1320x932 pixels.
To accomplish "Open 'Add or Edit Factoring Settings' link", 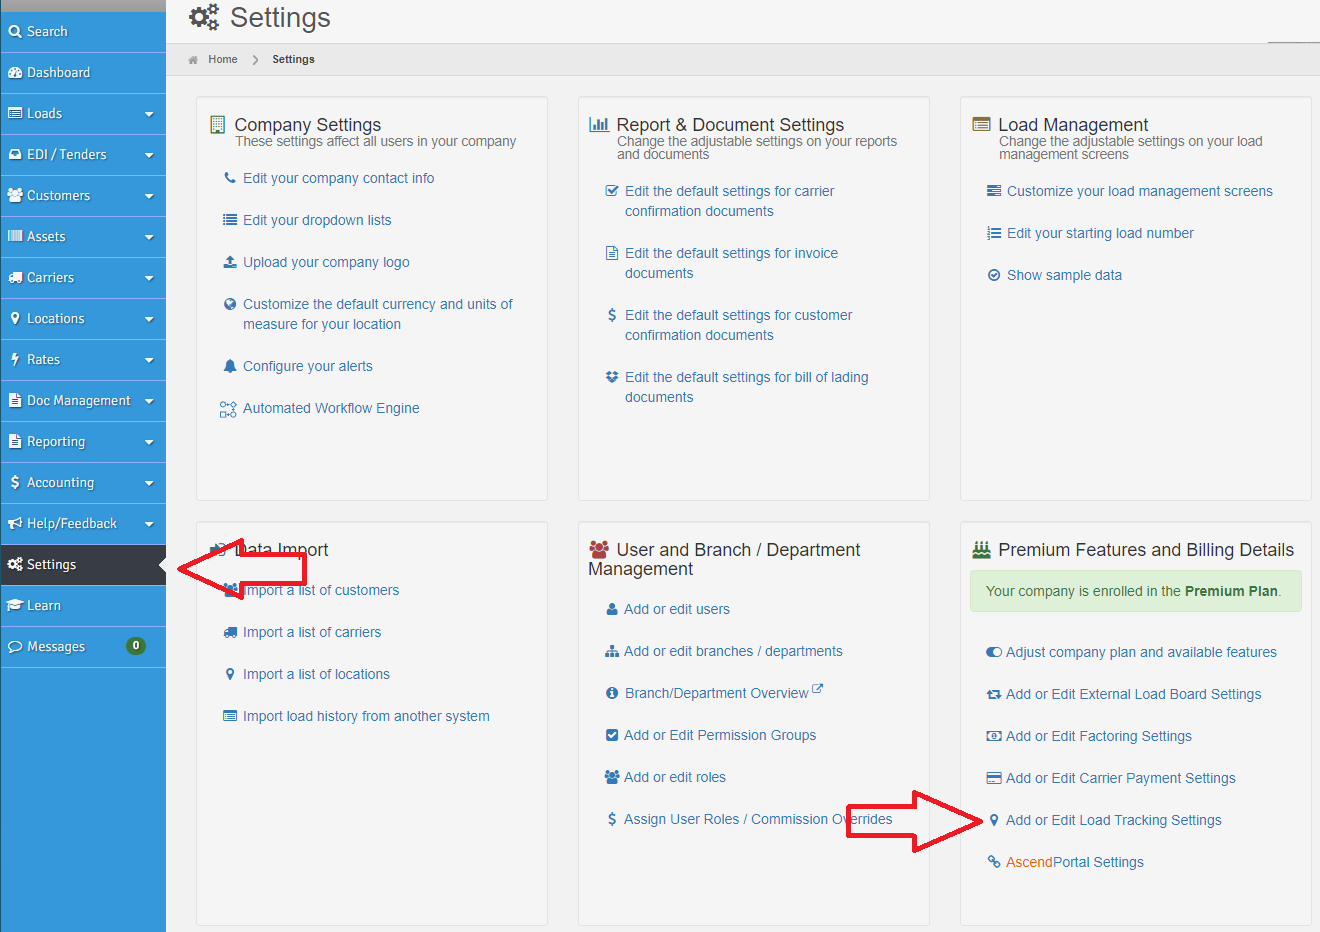I will (1099, 736).
